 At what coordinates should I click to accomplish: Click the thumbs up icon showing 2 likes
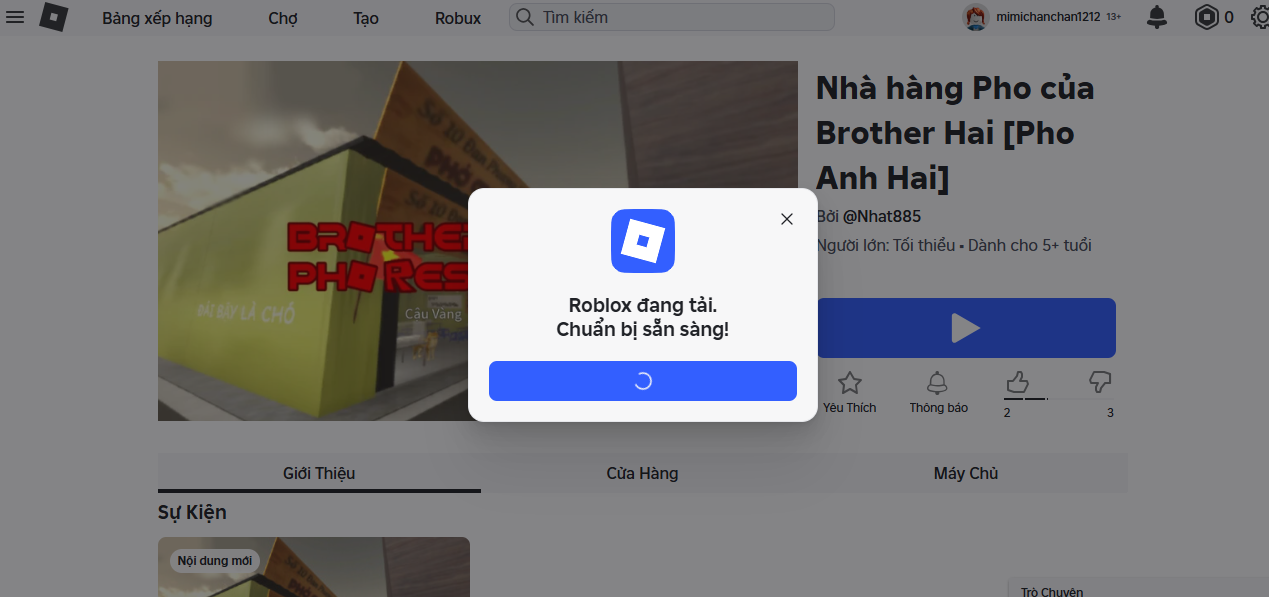tap(1017, 381)
